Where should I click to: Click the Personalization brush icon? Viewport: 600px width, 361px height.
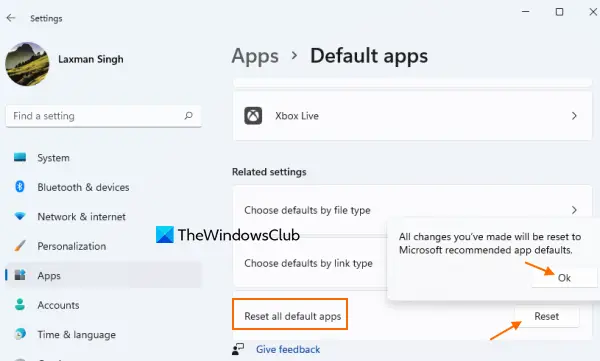tap(20, 246)
